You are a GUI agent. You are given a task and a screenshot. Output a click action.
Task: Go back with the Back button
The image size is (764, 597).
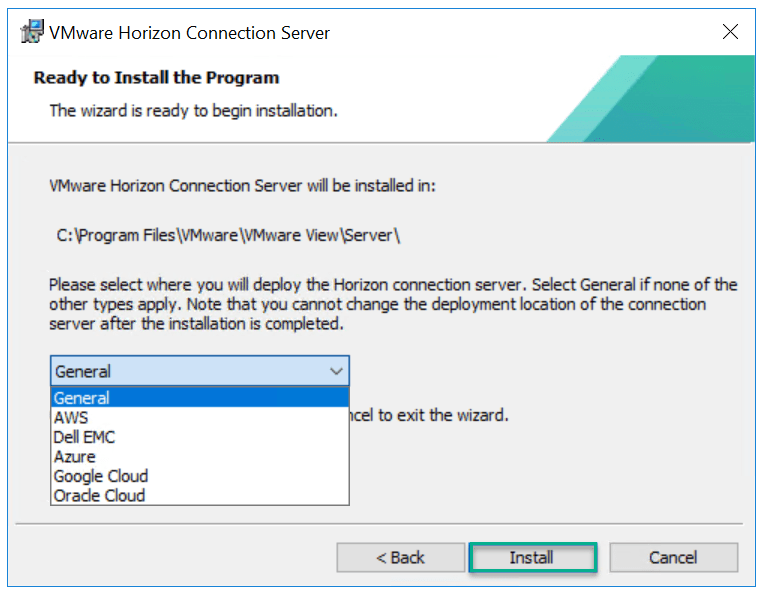[x=400, y=557]
